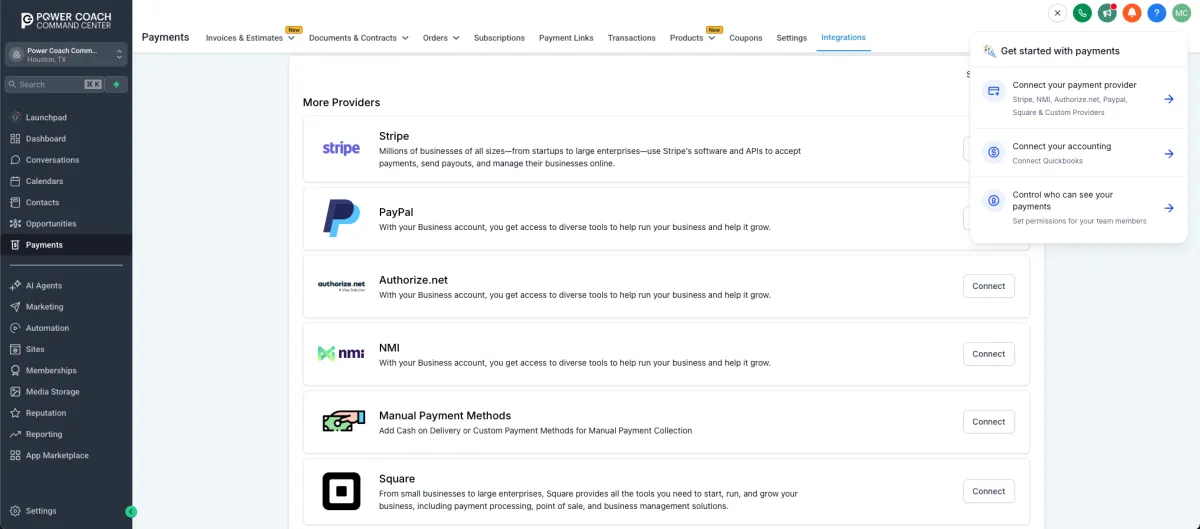The height and width of the screenshot is (529, 1200).
Task: Click the "Get started with payments" title
Action: coord(1060,51)
